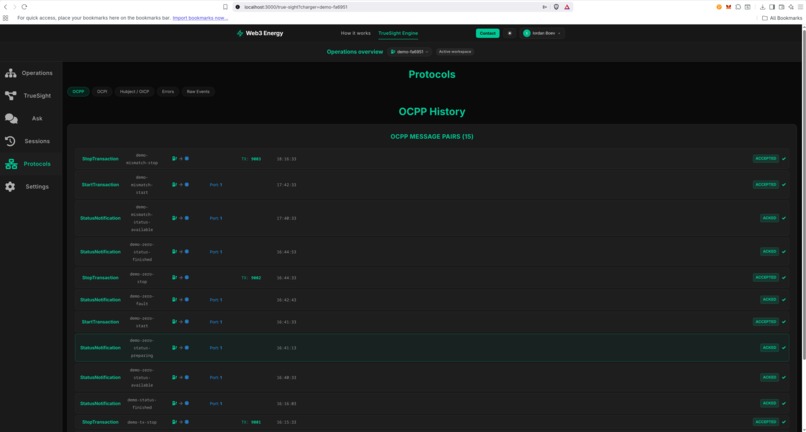Click the demo-zero-stop message ID
Viewport: 806px width, 432px height.
tap(142, 278)
